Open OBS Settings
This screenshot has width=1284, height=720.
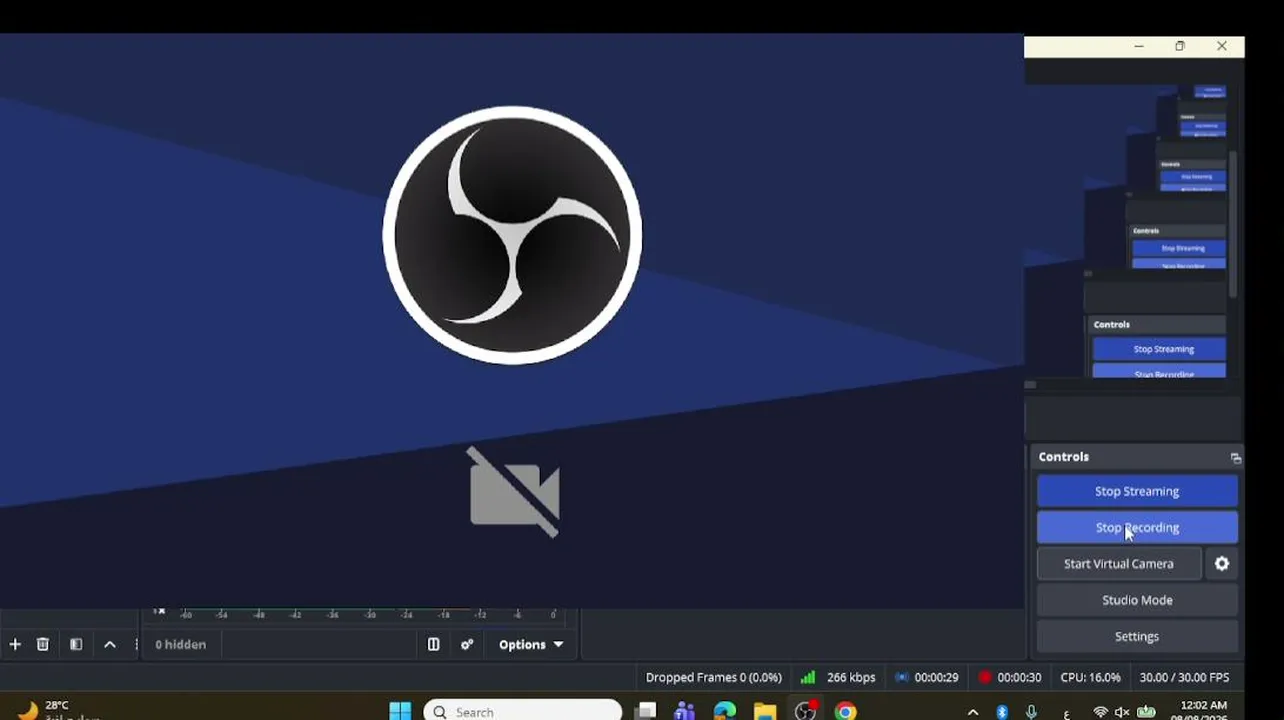tap(1137, 636)
